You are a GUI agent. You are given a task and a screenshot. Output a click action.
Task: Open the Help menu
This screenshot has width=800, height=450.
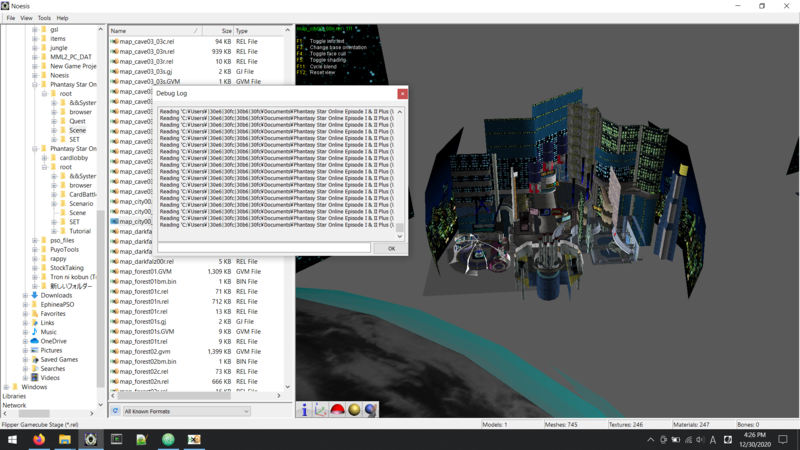(62, 18)
